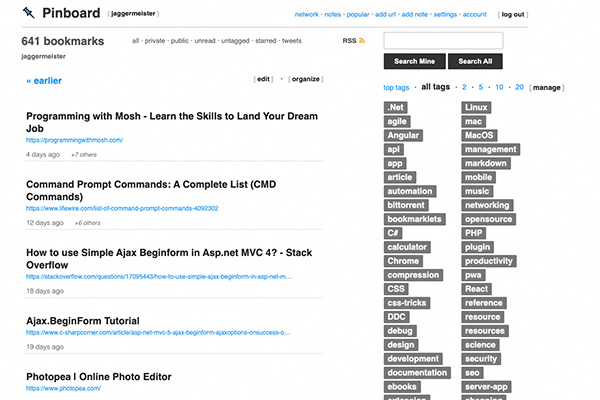Click the Pinboard pushpin logo icon
Viewport: 600px width, 400px height.
pos(29,13)
